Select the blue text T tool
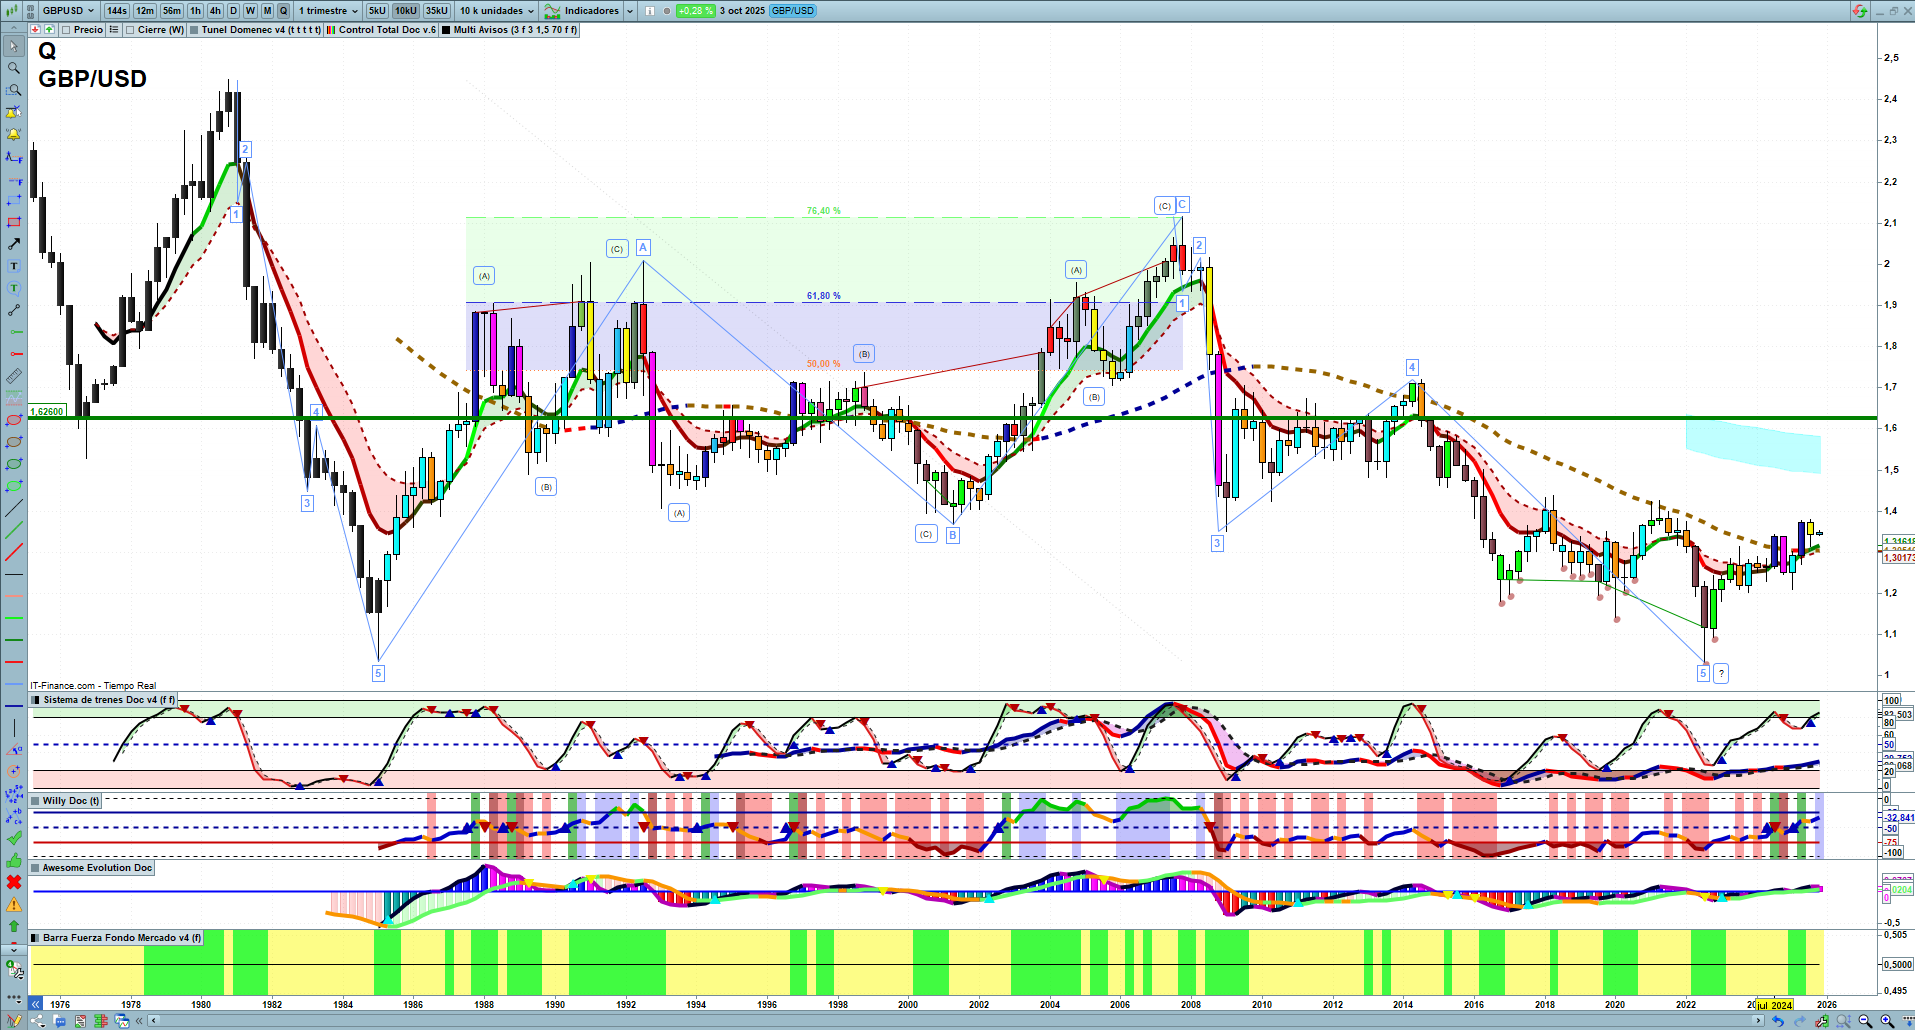1915x1030 pixels. pos(14,266)
